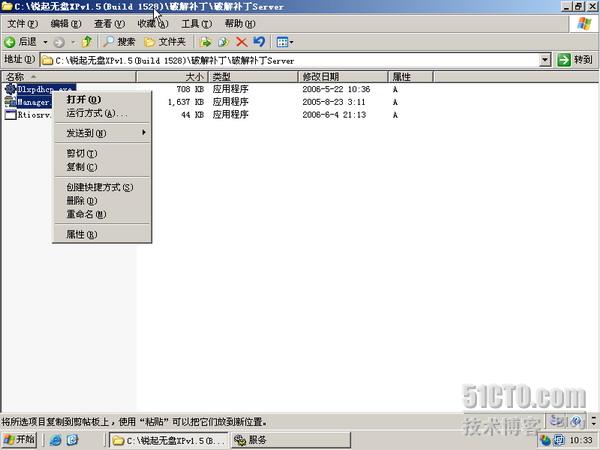Click the date 2006-5-22 10:36

coord(336,89)
